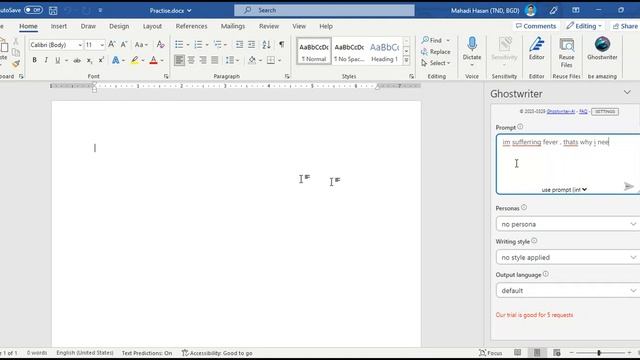Apply Normal style
This screenshot has width=640, height=360.
pos(313,51)
